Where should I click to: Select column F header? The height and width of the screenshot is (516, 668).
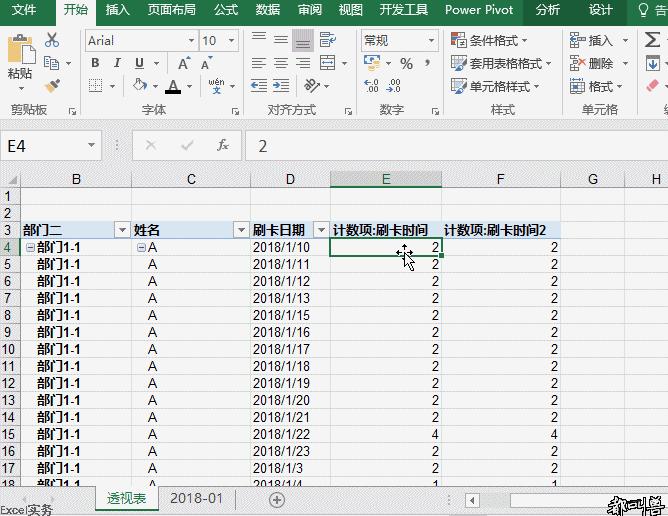click(x=501, y=179)
